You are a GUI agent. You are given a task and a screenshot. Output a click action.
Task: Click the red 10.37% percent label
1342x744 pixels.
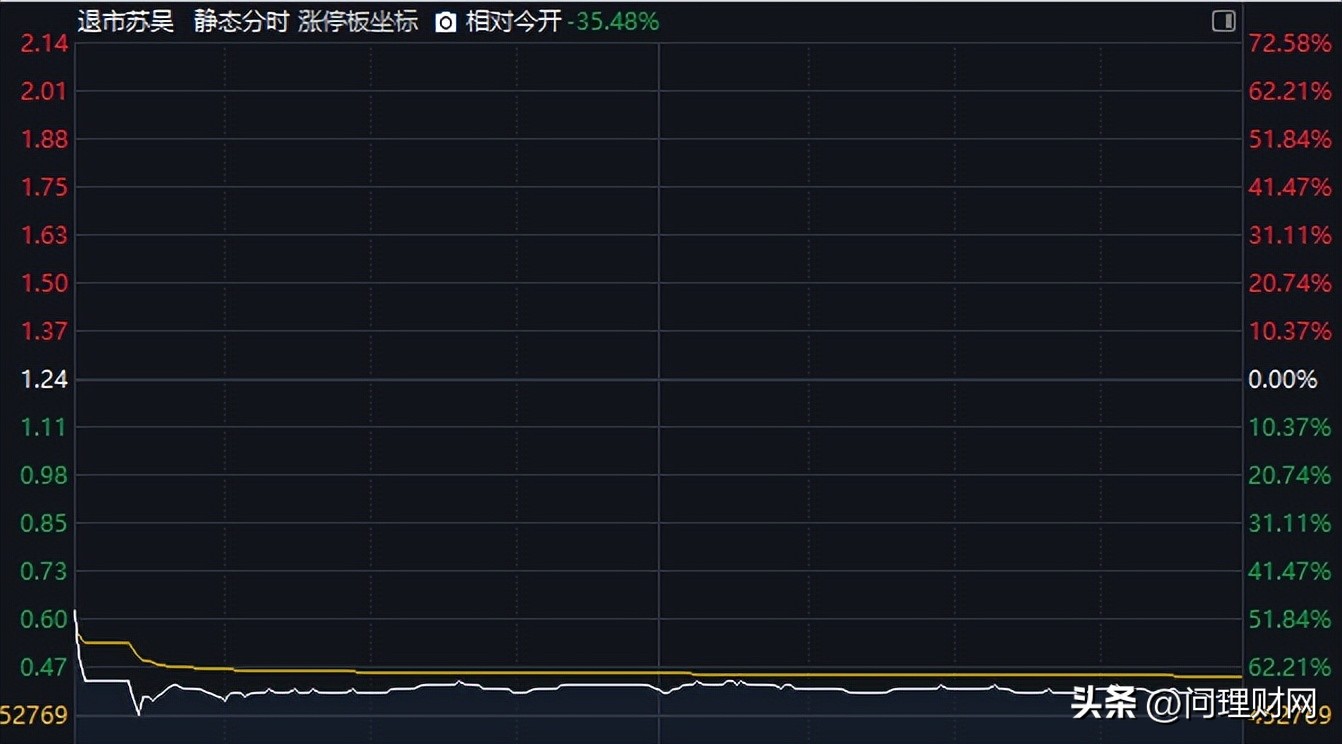(x=1290, y=331)
